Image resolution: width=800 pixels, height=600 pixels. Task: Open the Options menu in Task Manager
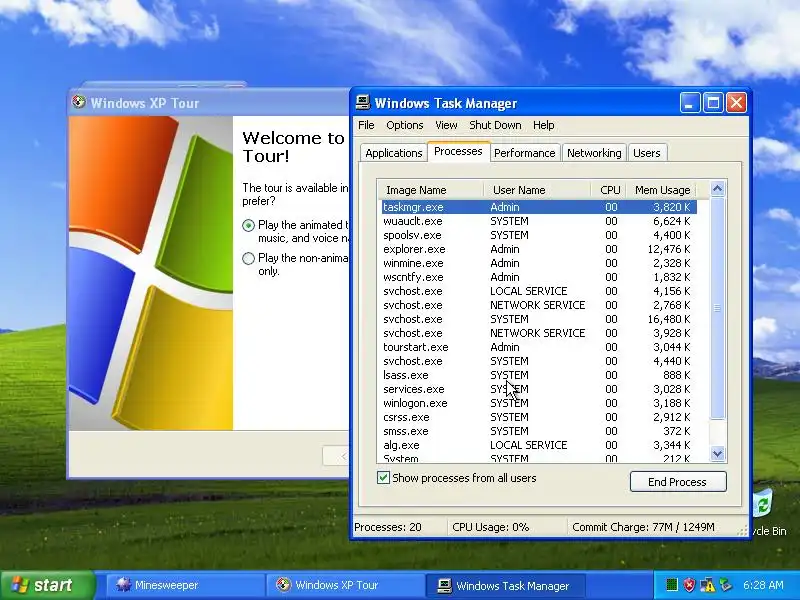pos(405,125)
